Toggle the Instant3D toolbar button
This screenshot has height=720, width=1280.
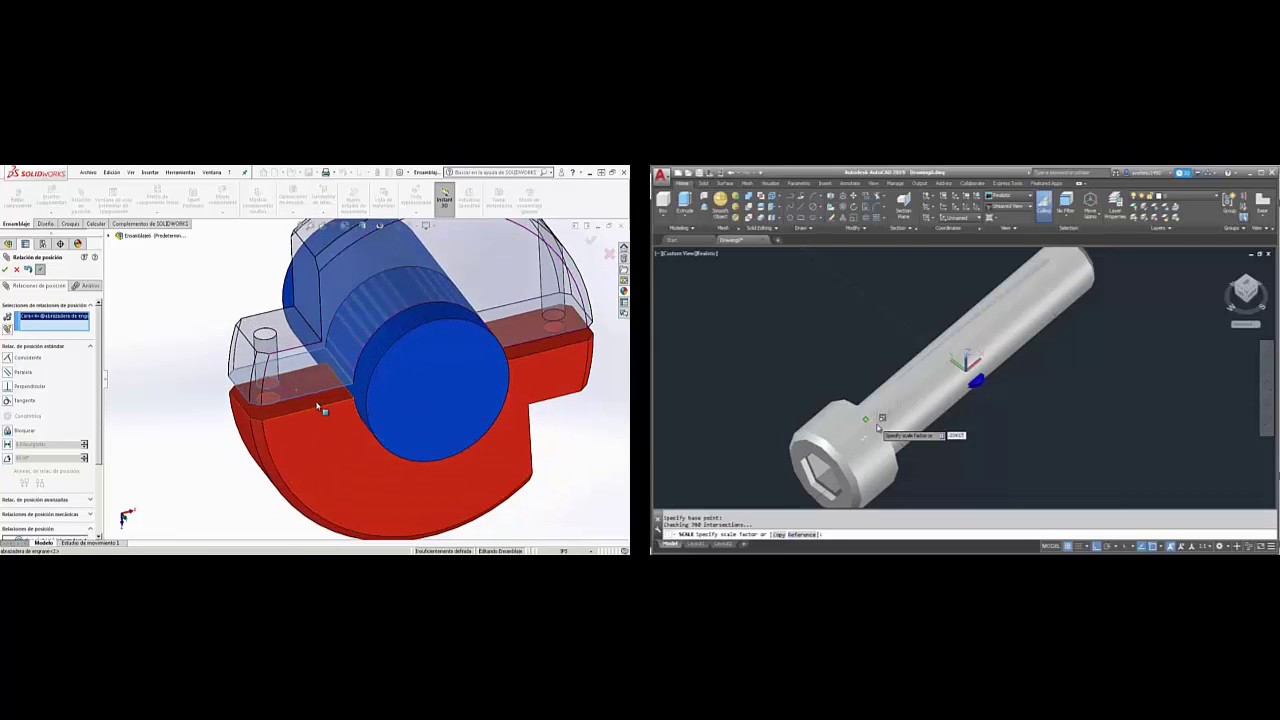pos(444,198)
